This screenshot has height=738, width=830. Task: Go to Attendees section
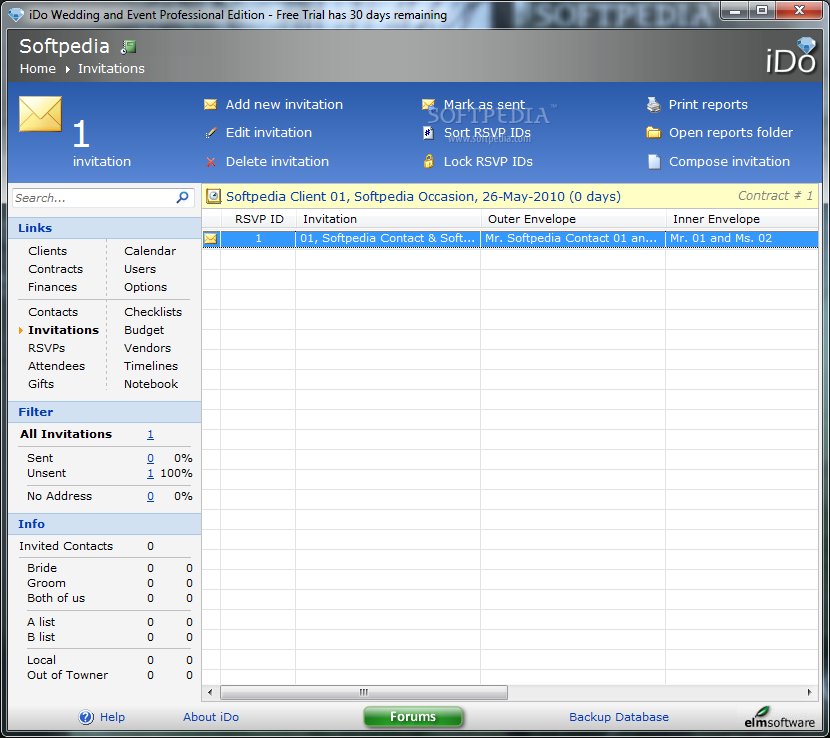pyautogui.click(x=56, y=366)
